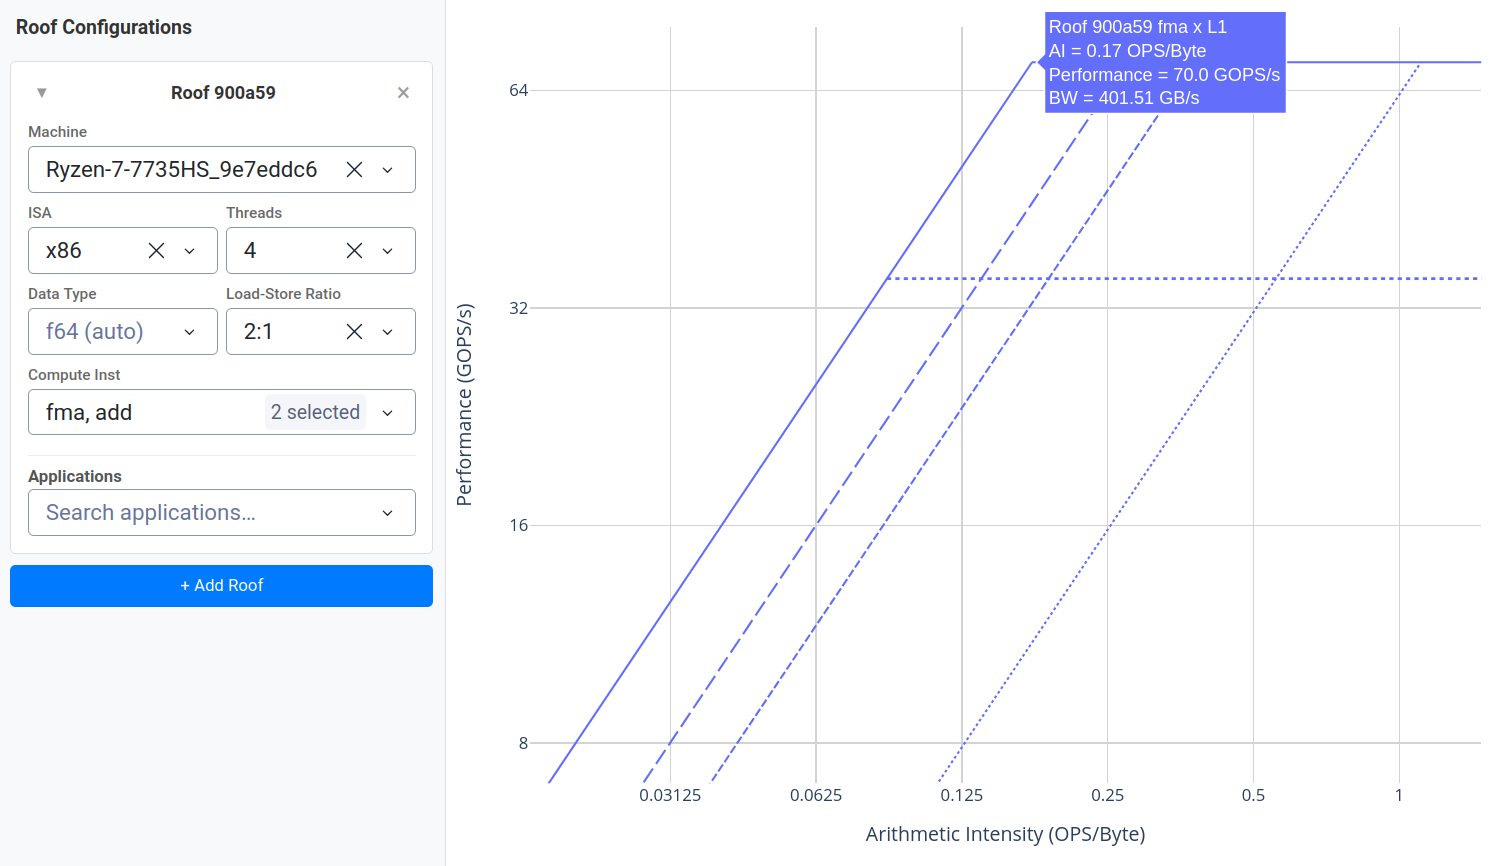Expand the ISA dropdown arrow

pos(190,251)
